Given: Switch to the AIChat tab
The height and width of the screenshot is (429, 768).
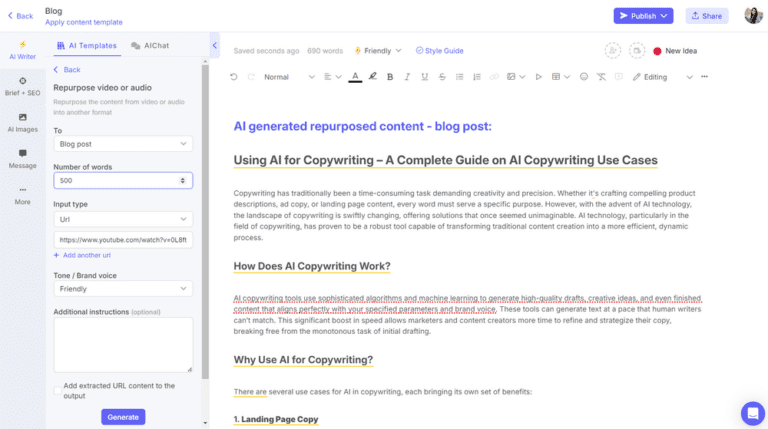Looking at the screenshot, I should (x=150, y=45).
